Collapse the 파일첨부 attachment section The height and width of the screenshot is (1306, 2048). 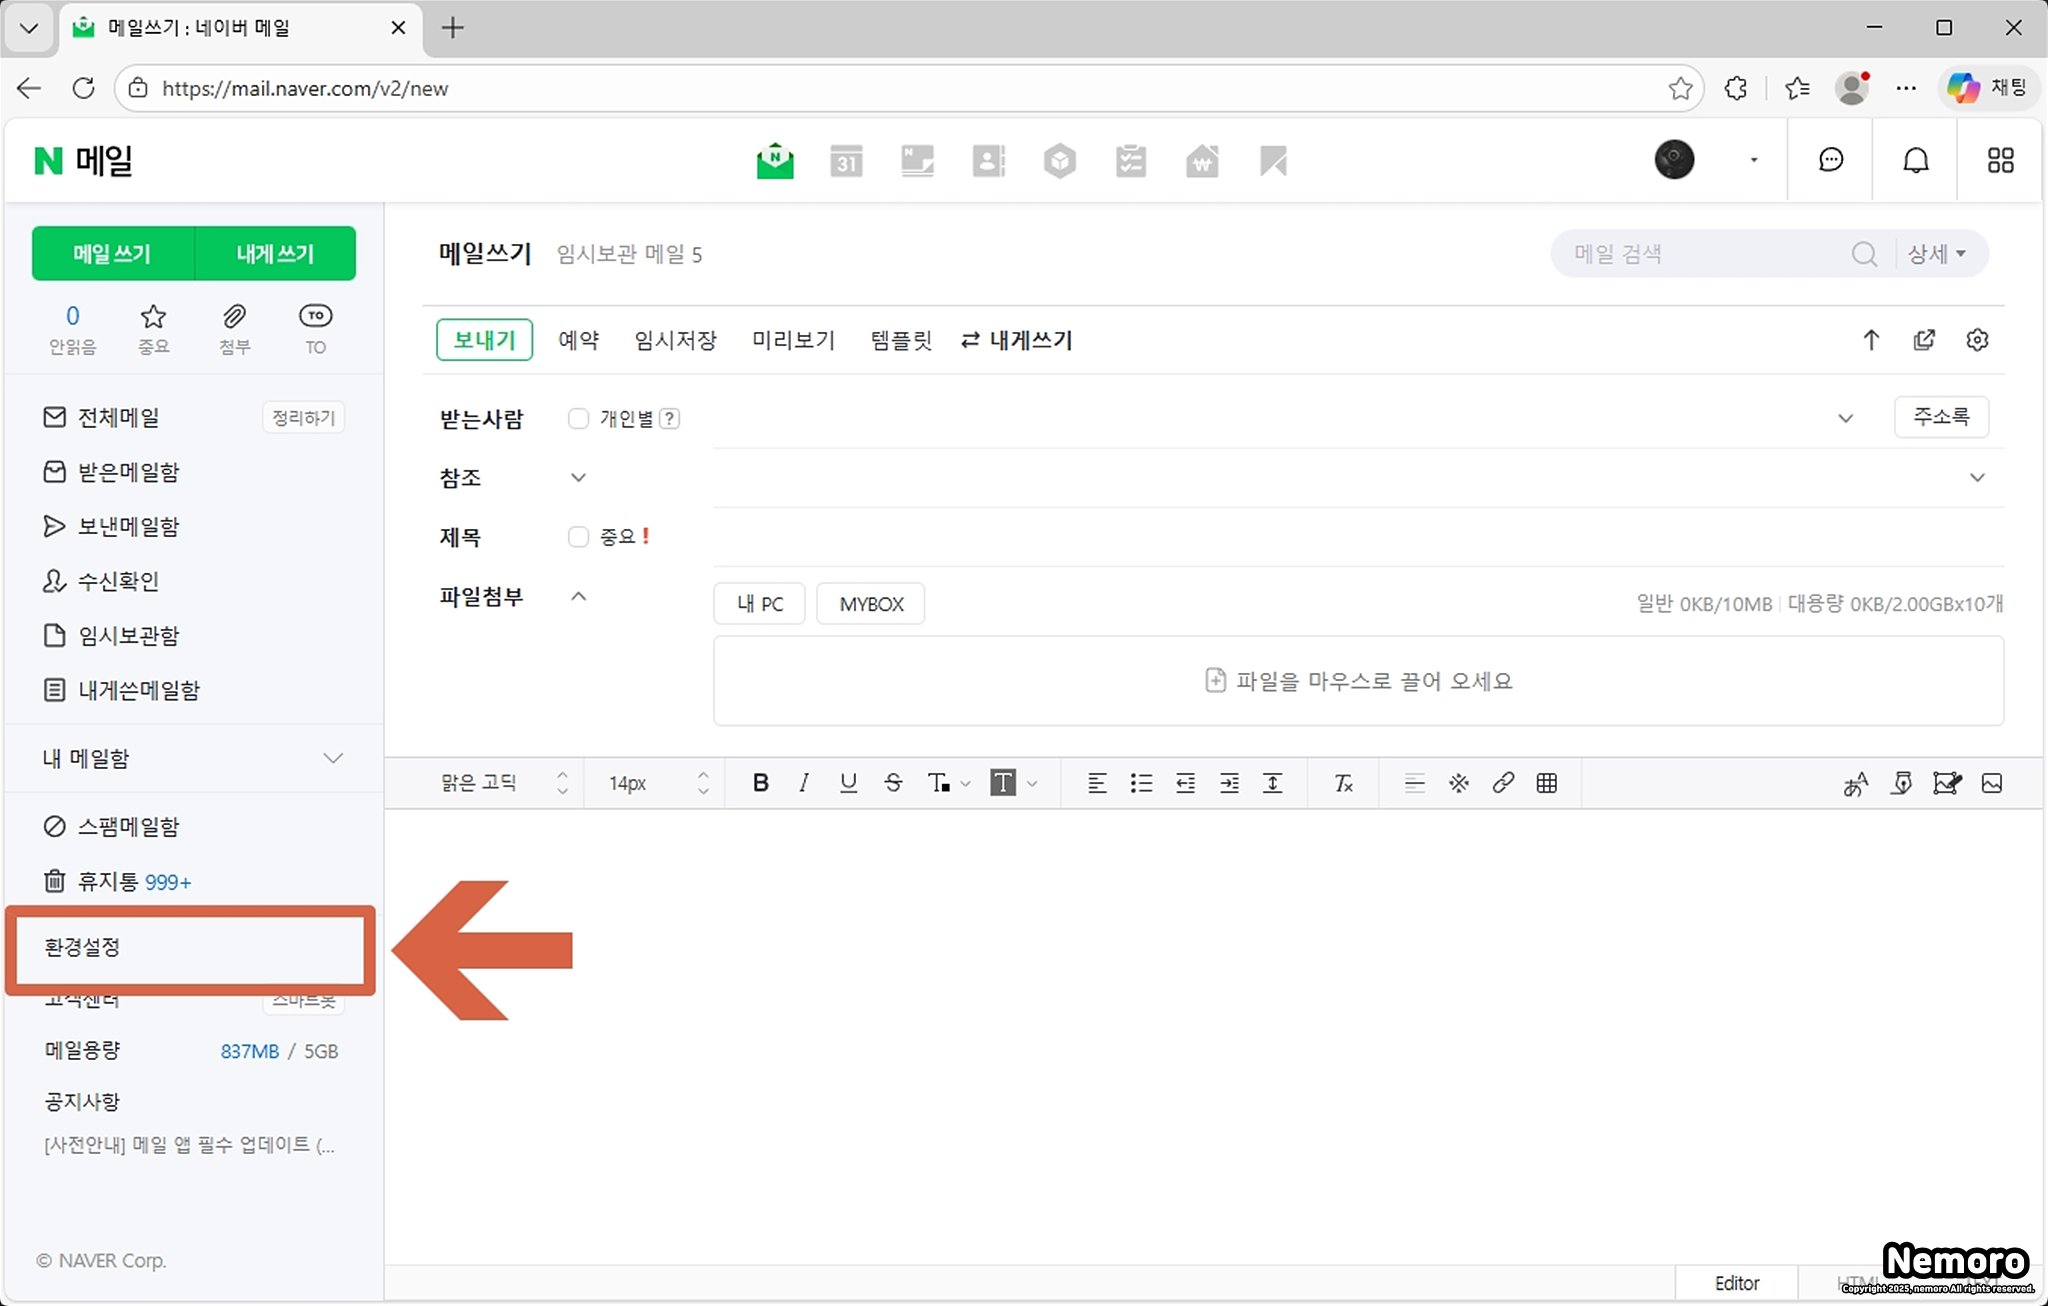578,597
